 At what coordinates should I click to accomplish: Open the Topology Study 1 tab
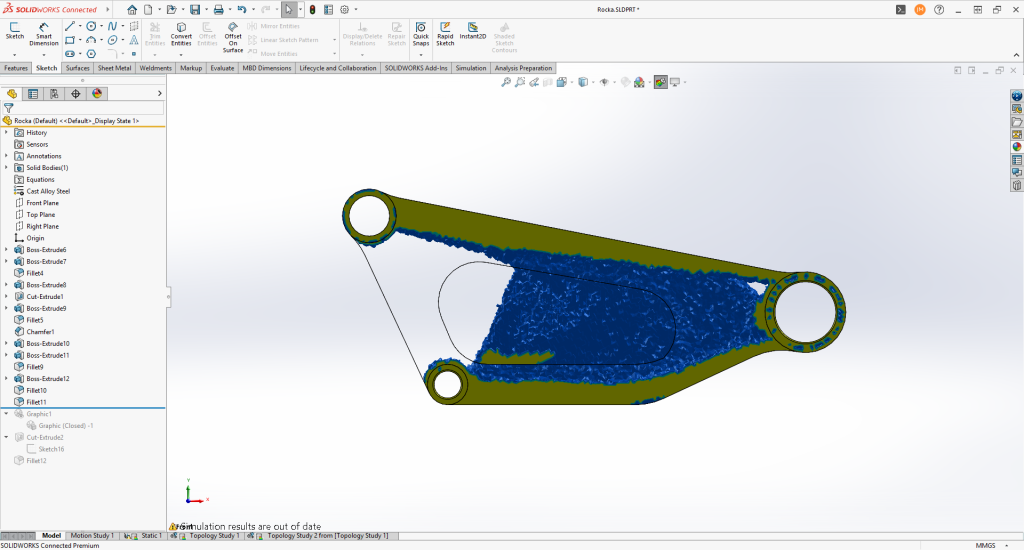click(x=209, y=536)
